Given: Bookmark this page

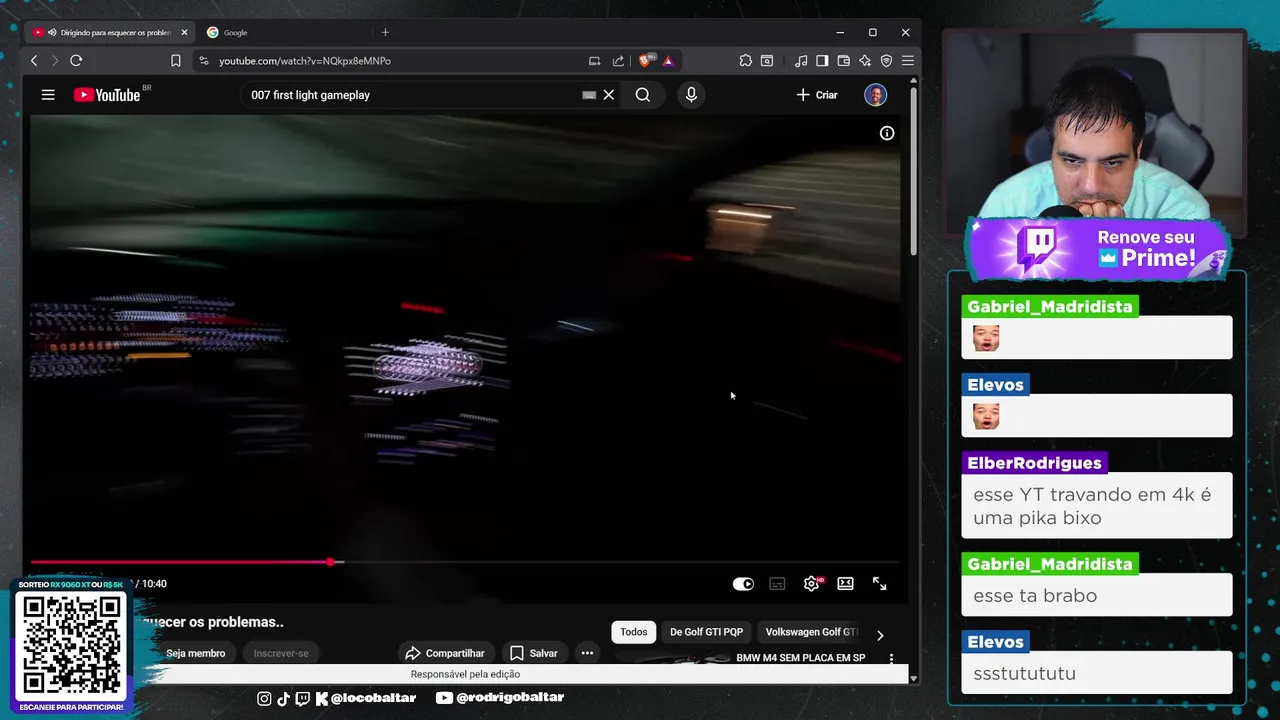Looking at the screenshot, I should tap(176, 61).
